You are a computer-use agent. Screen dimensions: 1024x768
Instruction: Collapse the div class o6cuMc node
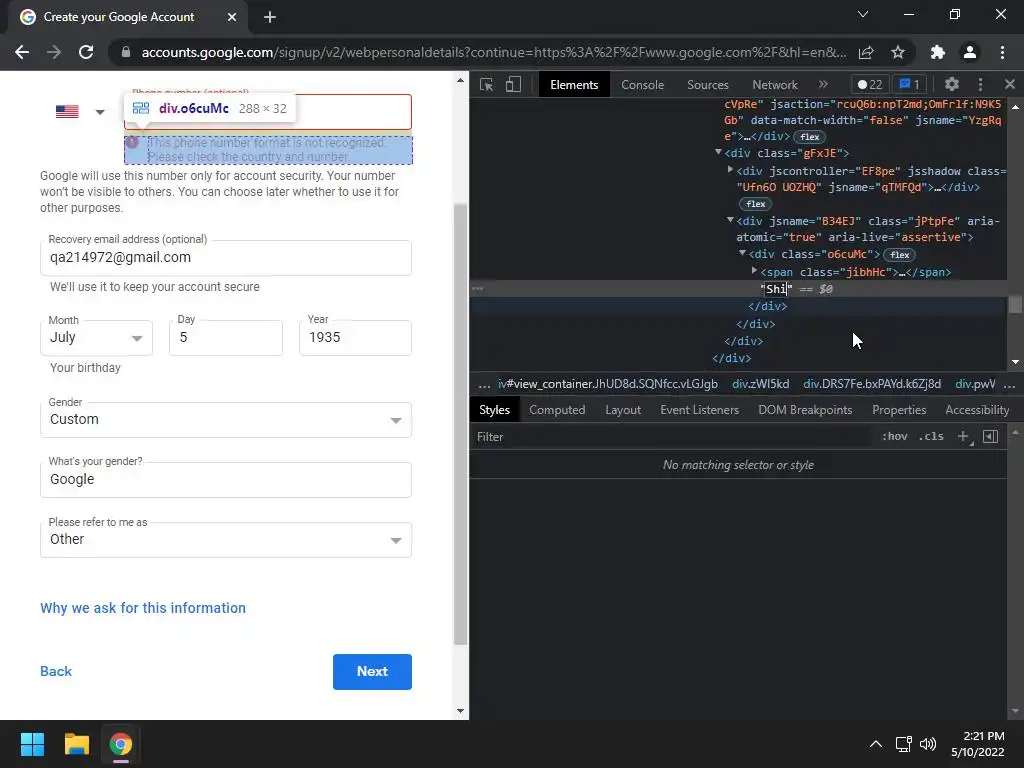[x=742, y=253]
